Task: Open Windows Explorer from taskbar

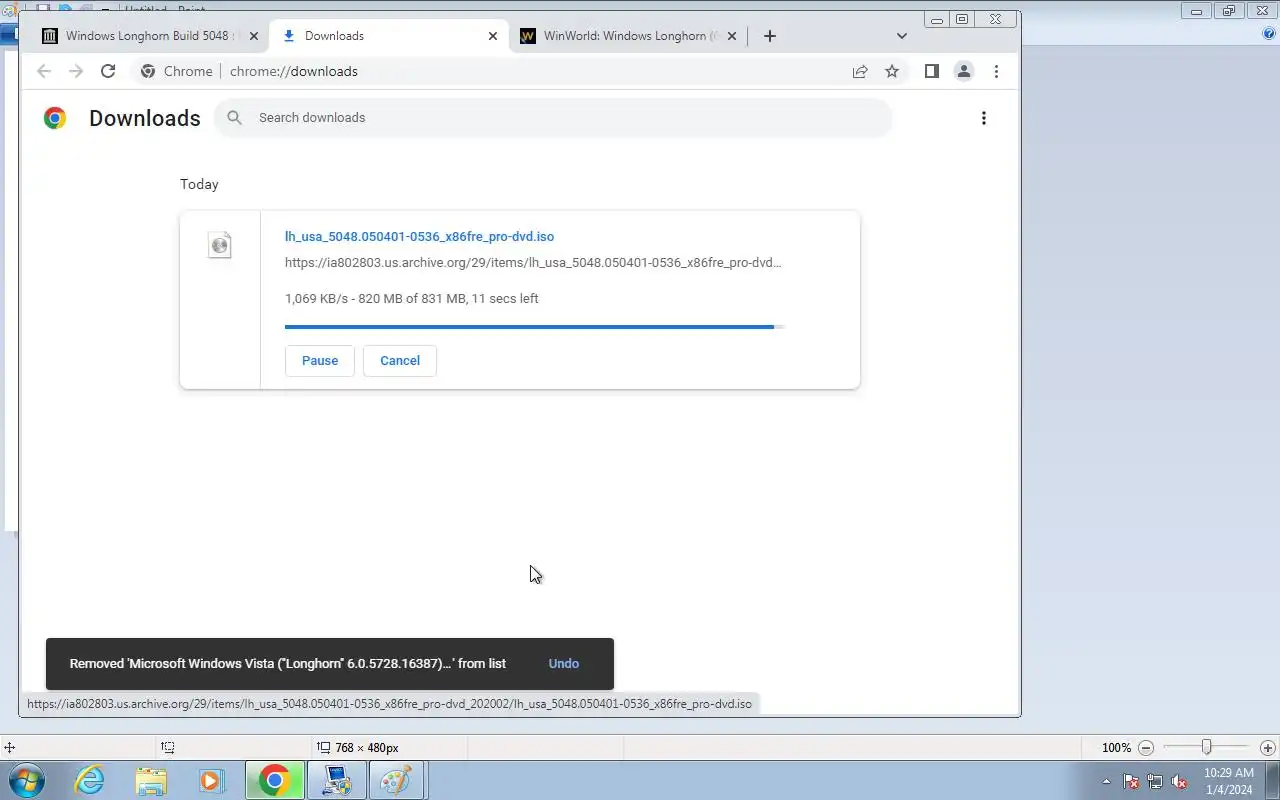Action: coord(151,780)
